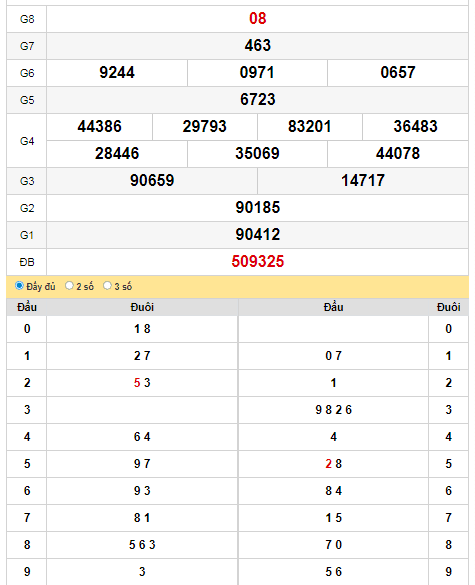Click the tail values '2 7' cell
Image resolution: width=475 pixels, height=585 pixels.
coord(142,356)
